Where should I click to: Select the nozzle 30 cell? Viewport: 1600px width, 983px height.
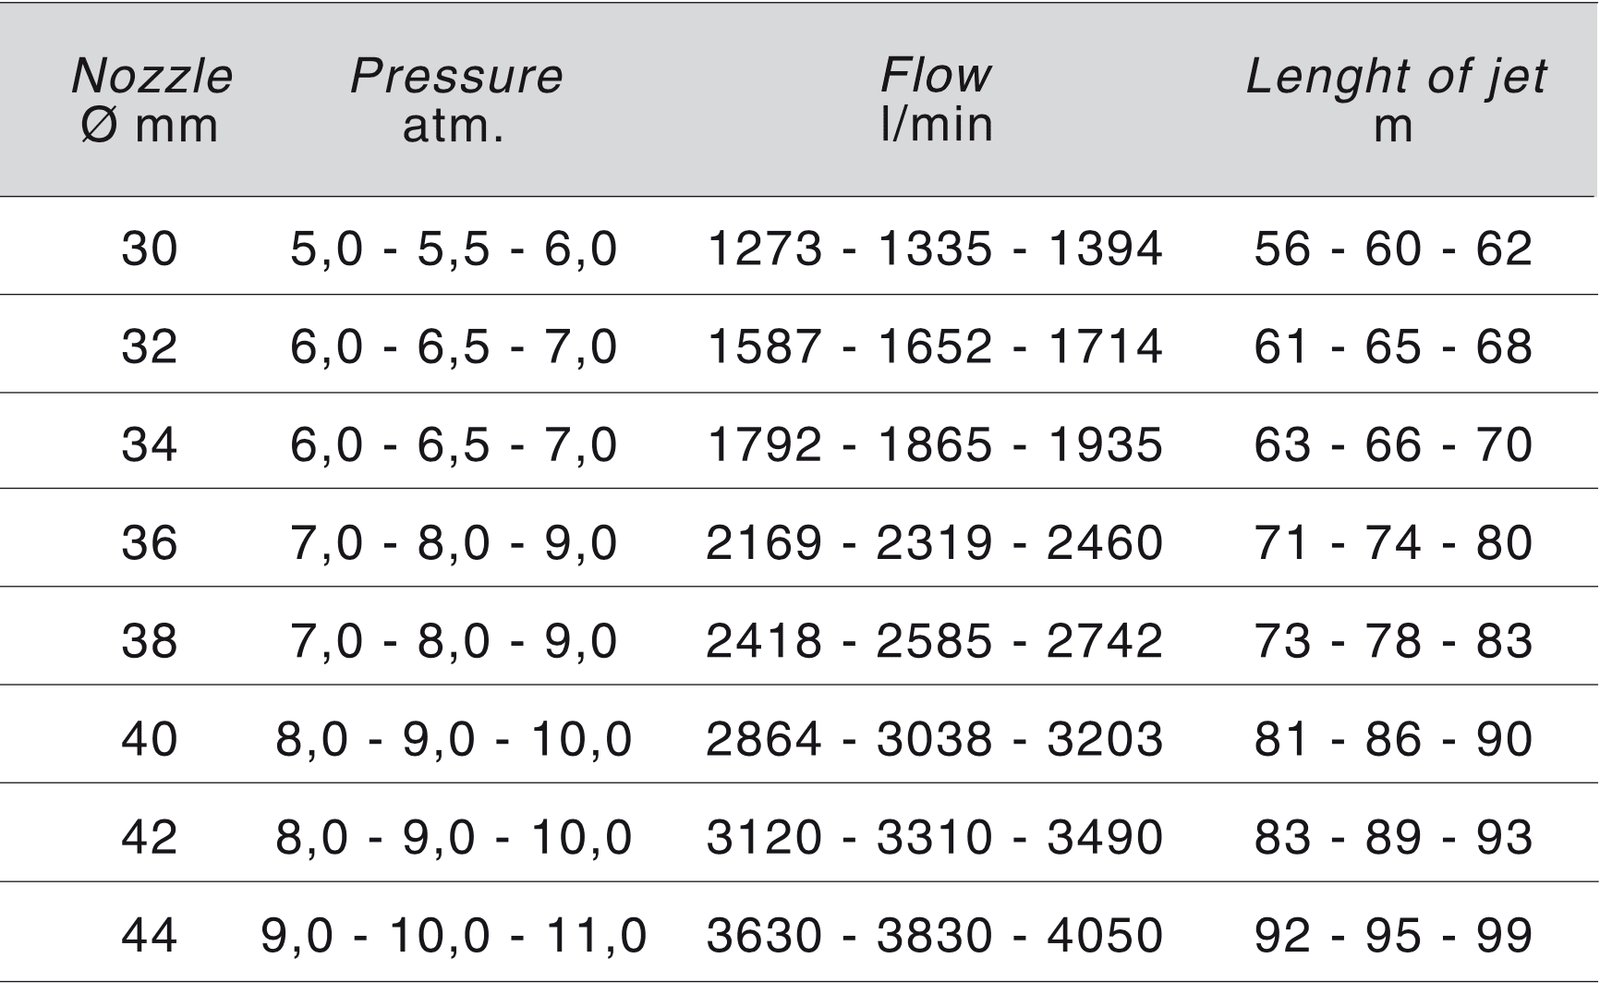(150, 248)
